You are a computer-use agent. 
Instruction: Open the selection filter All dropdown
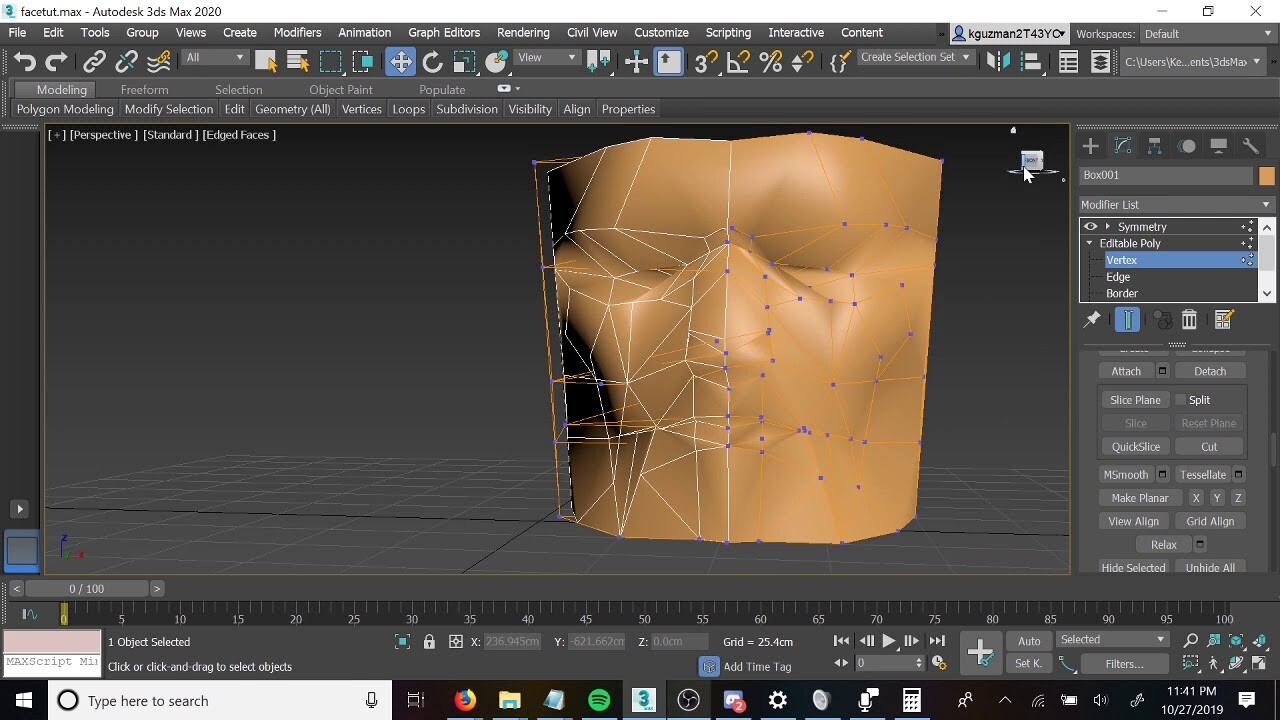pyautogui.click(x=214, y=58)
